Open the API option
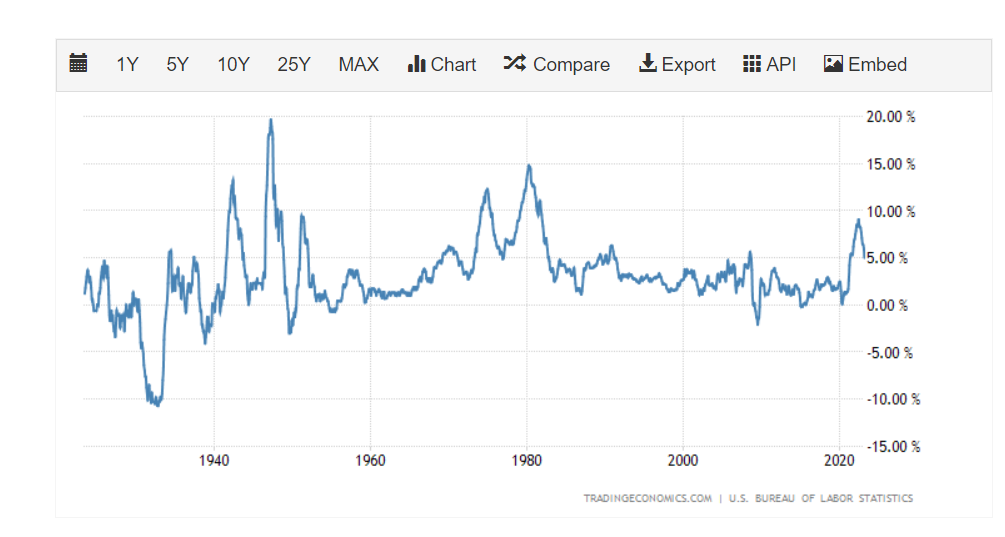Image resolution: width=1005 pixels, height=537 pixels. [x=781, y=65]
